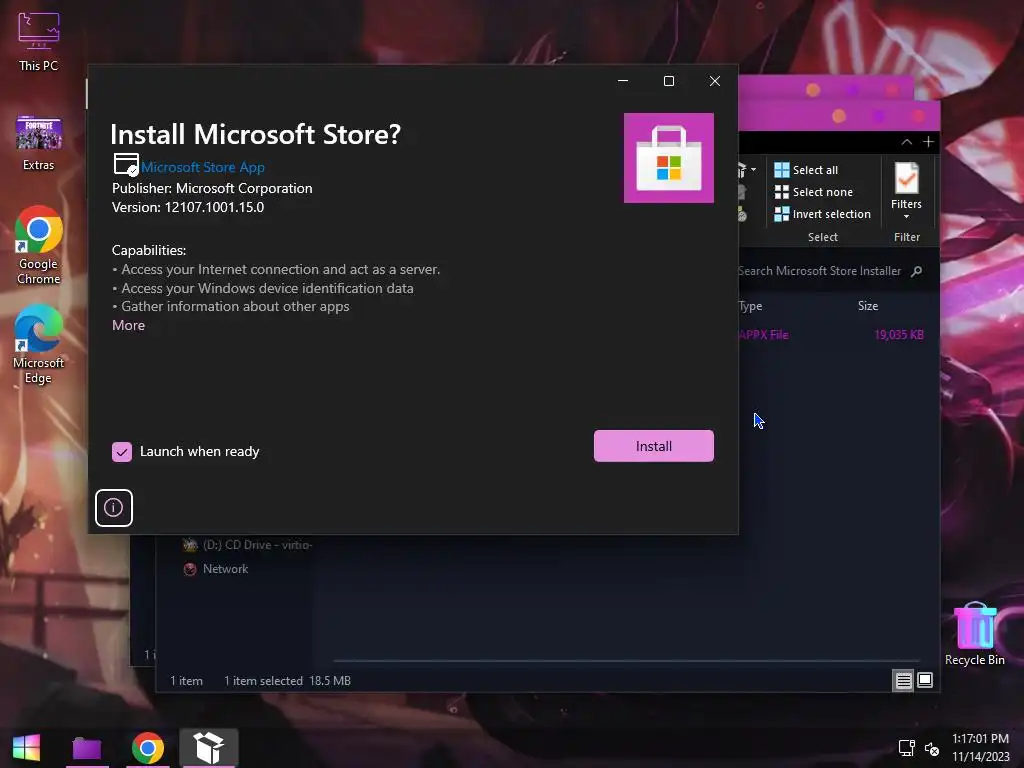Sort by the Type column header
The image size is (1024, 768).
[x=750, y=306]
